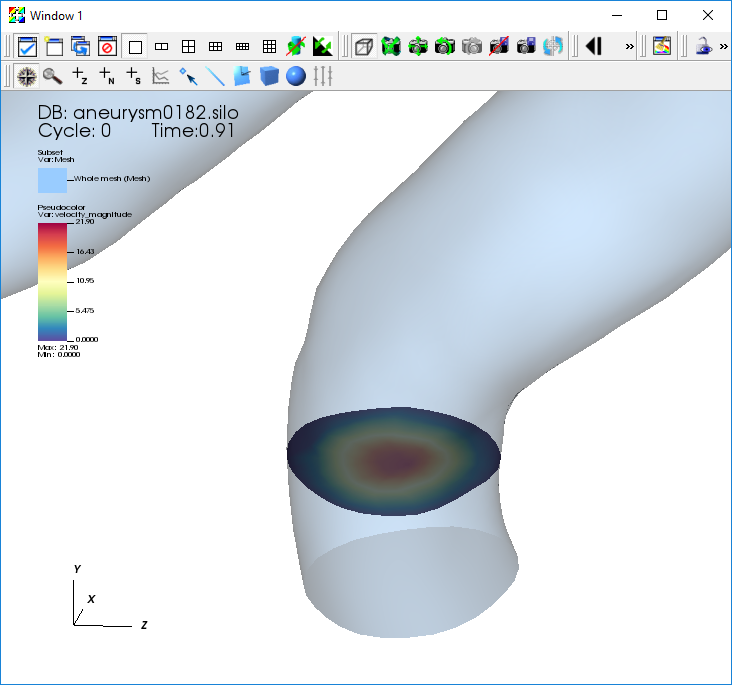Screen dimensions: 732x685
Task: Click the Cycle: 0 annotation
Action: click(x=75, y=131)
